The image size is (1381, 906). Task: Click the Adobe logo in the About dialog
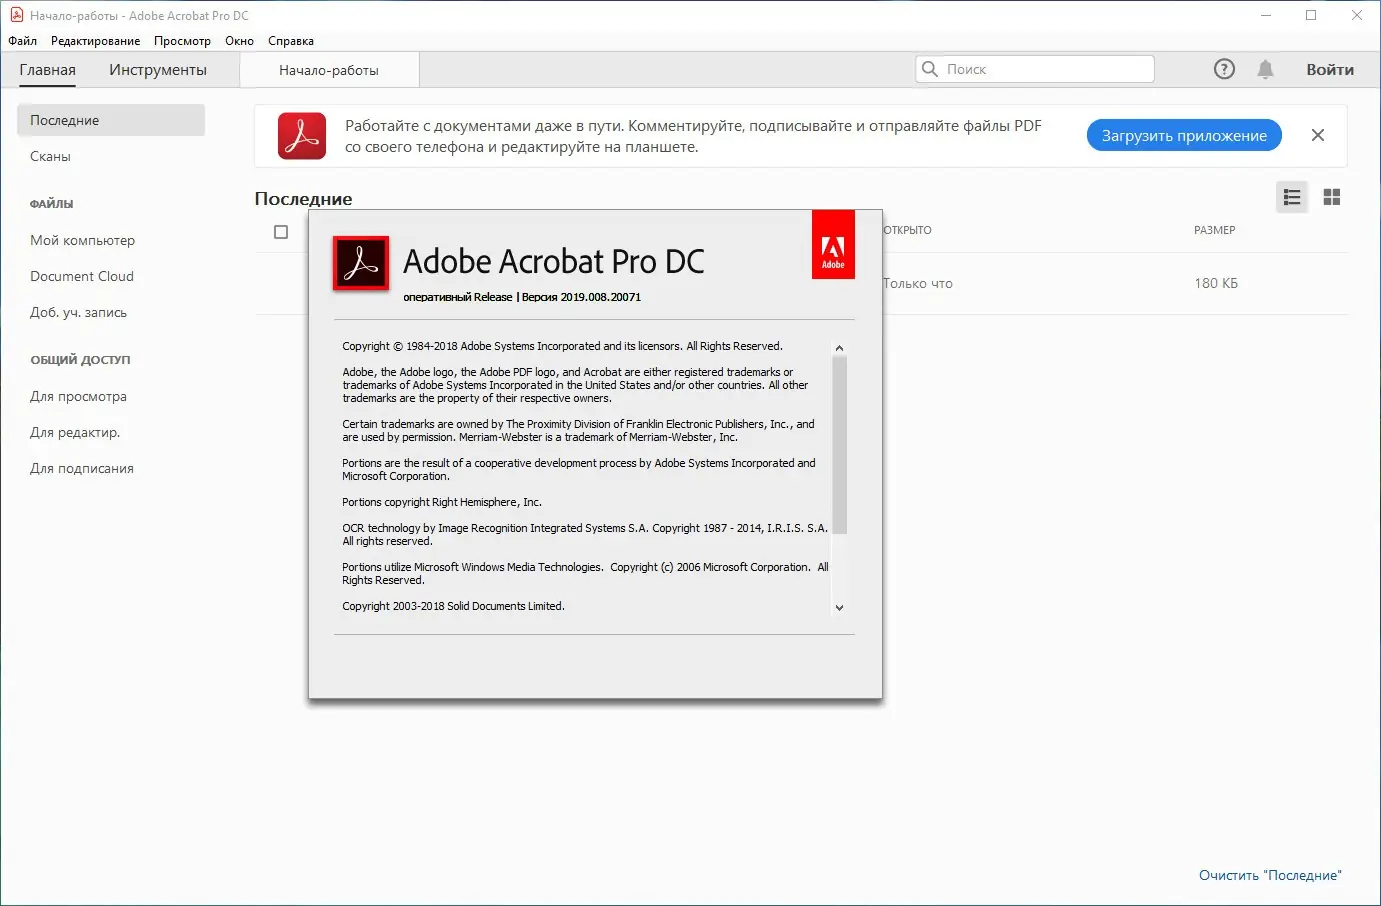(833, 243)
